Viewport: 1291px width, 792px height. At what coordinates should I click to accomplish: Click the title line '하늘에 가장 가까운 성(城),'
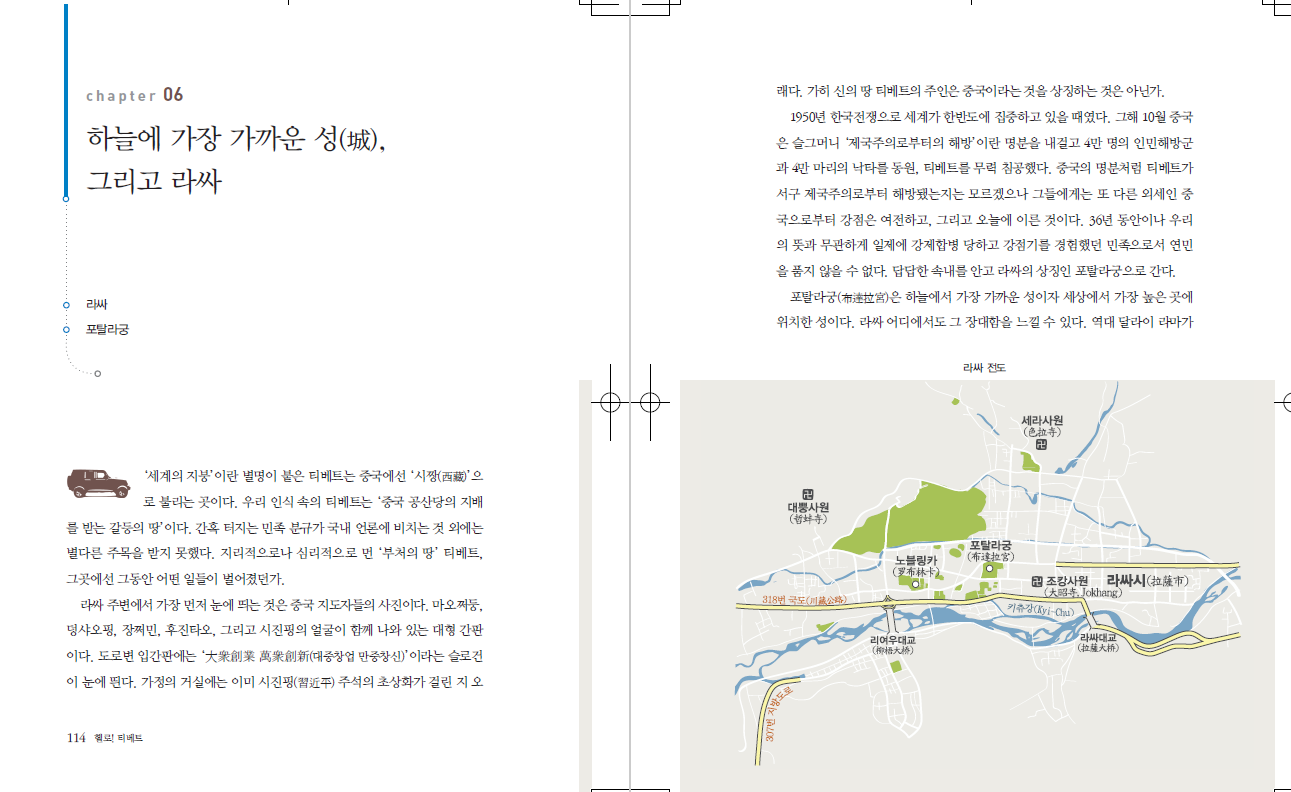236,139
